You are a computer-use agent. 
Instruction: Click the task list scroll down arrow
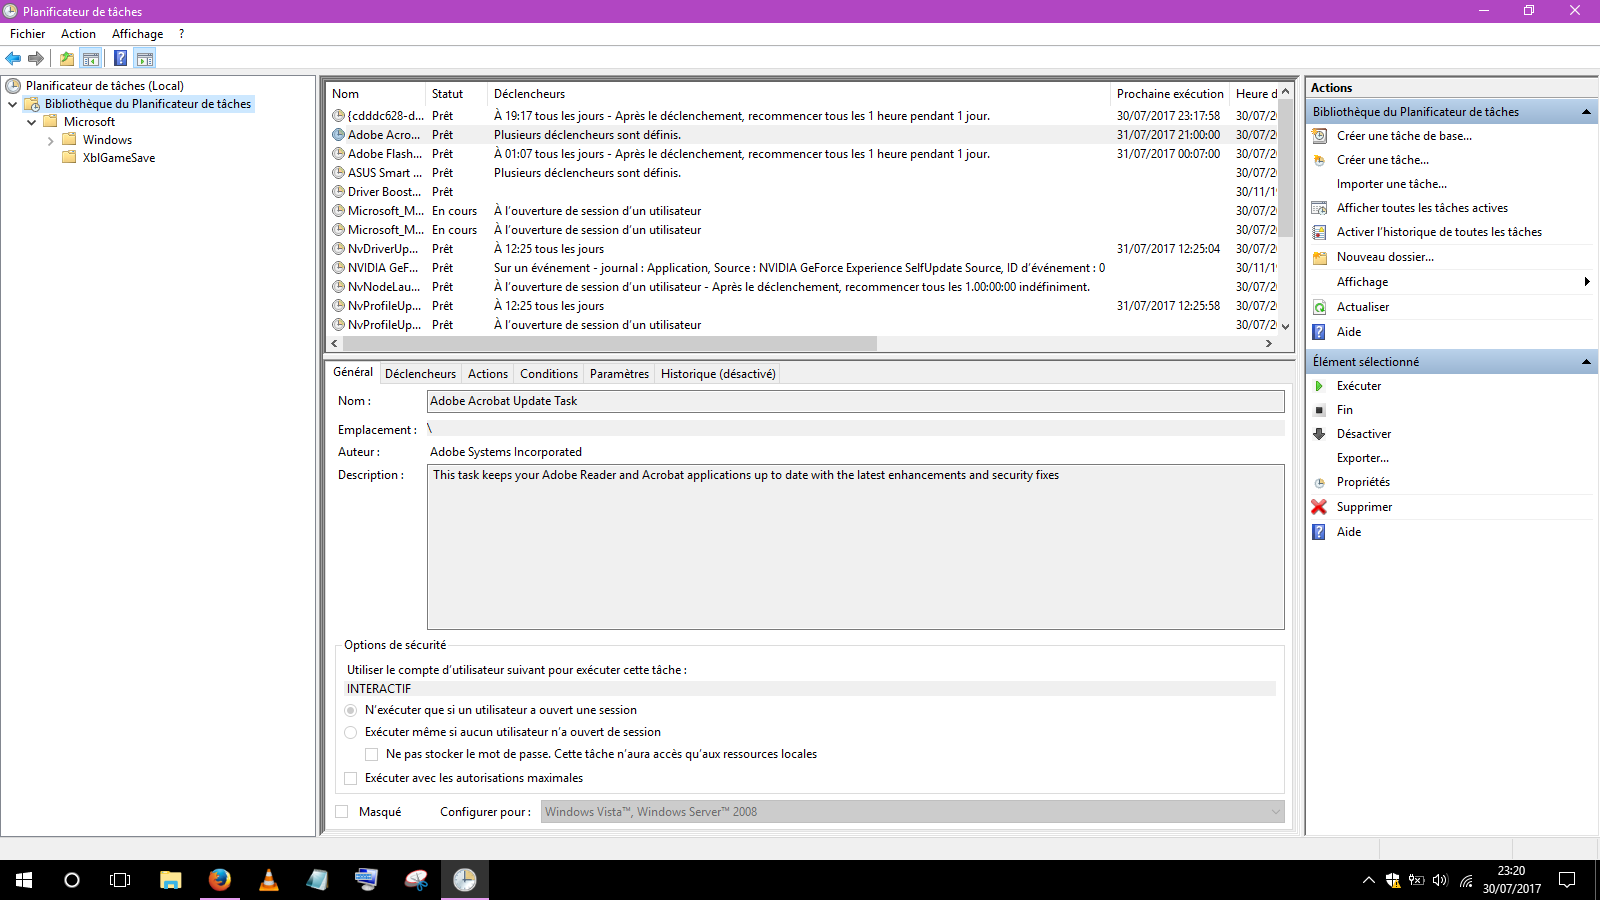click(x=1286, y=326)
